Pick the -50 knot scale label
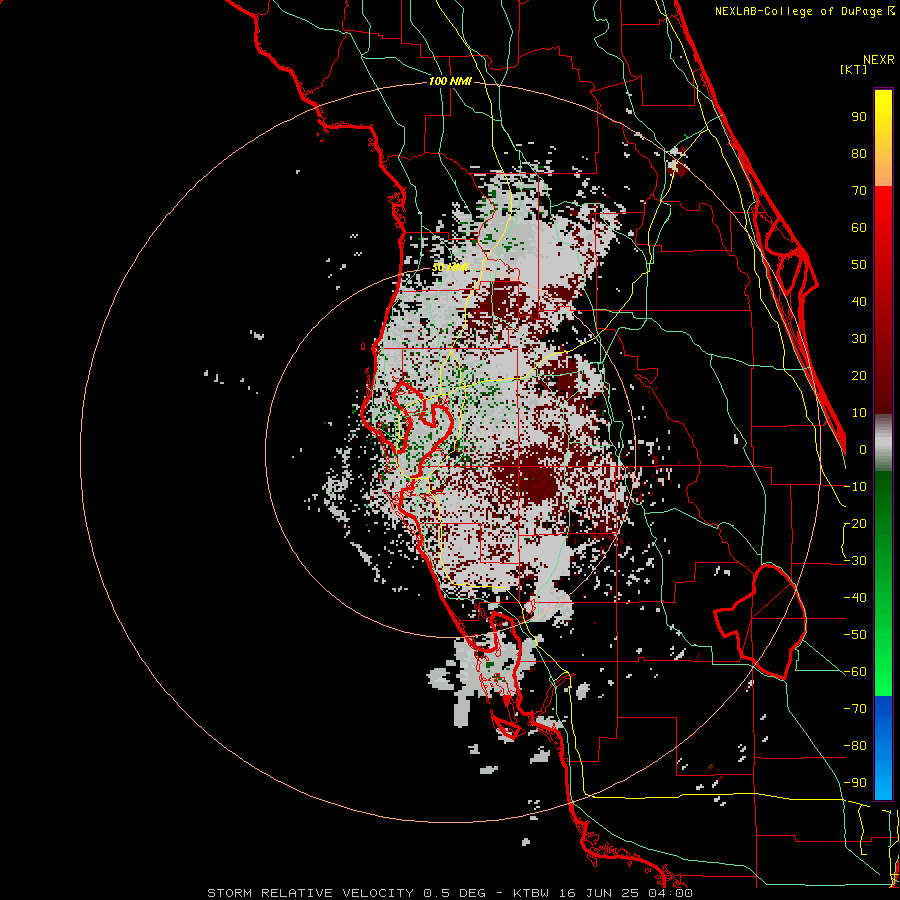Viewport: 900px width, 900px height. (855, 635)
